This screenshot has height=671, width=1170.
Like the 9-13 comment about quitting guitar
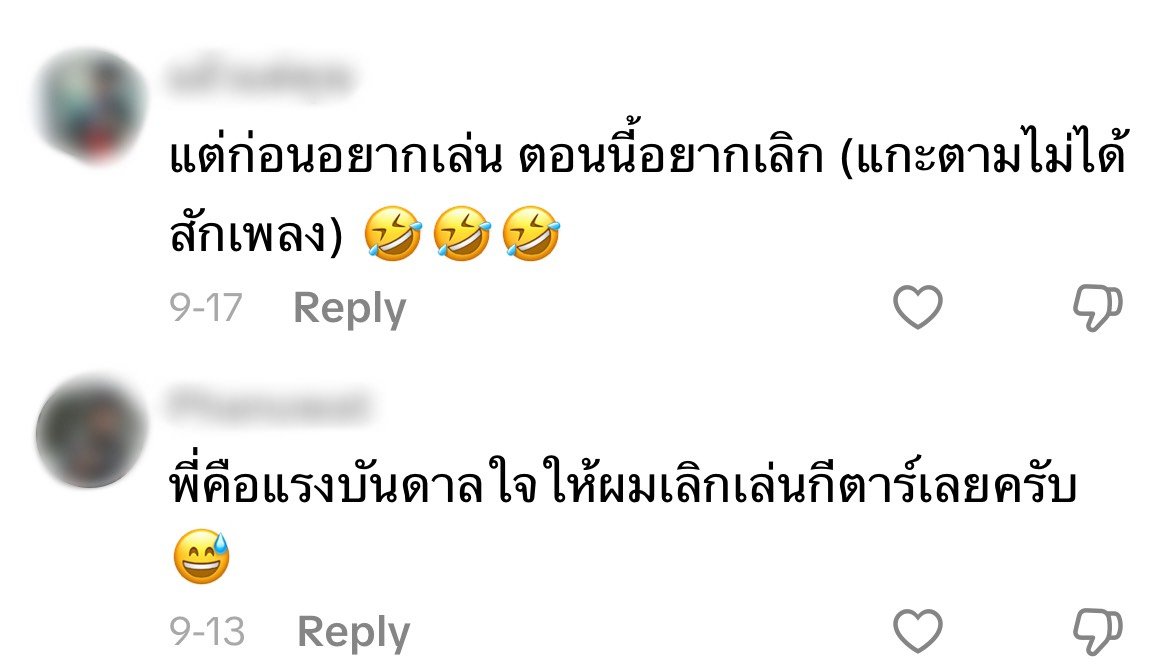(918, 631)
